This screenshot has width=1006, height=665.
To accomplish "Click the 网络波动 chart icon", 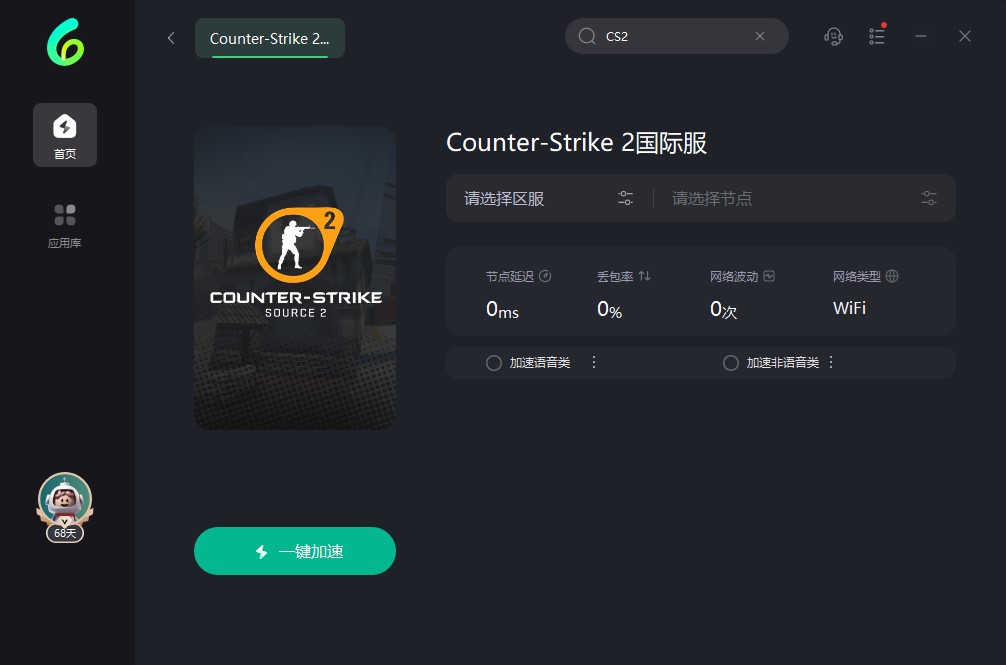I will [769, 276].
